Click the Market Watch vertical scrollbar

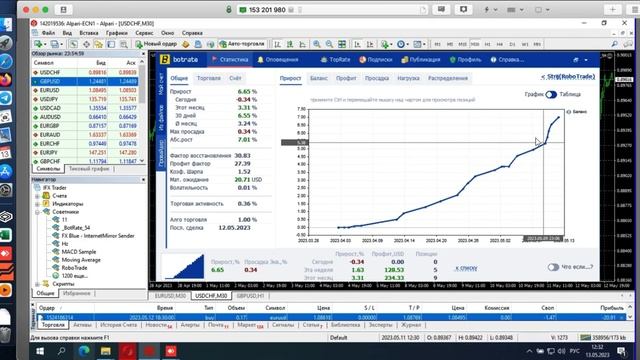(142, 110)
